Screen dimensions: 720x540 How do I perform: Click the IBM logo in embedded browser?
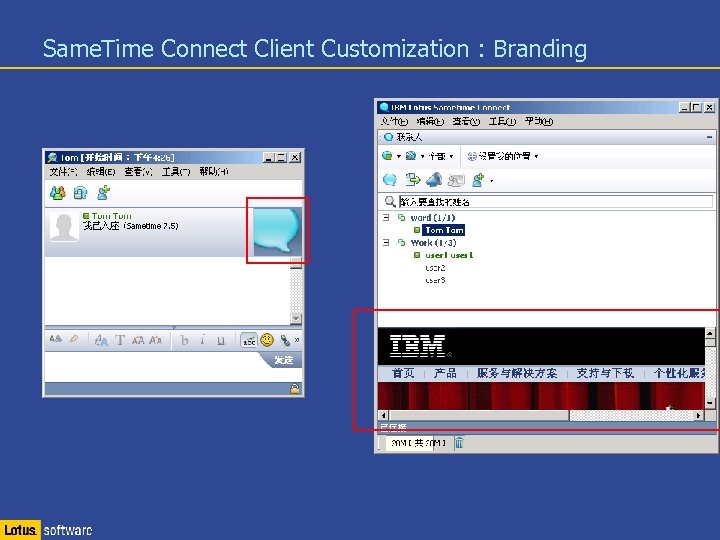[418, 346]
